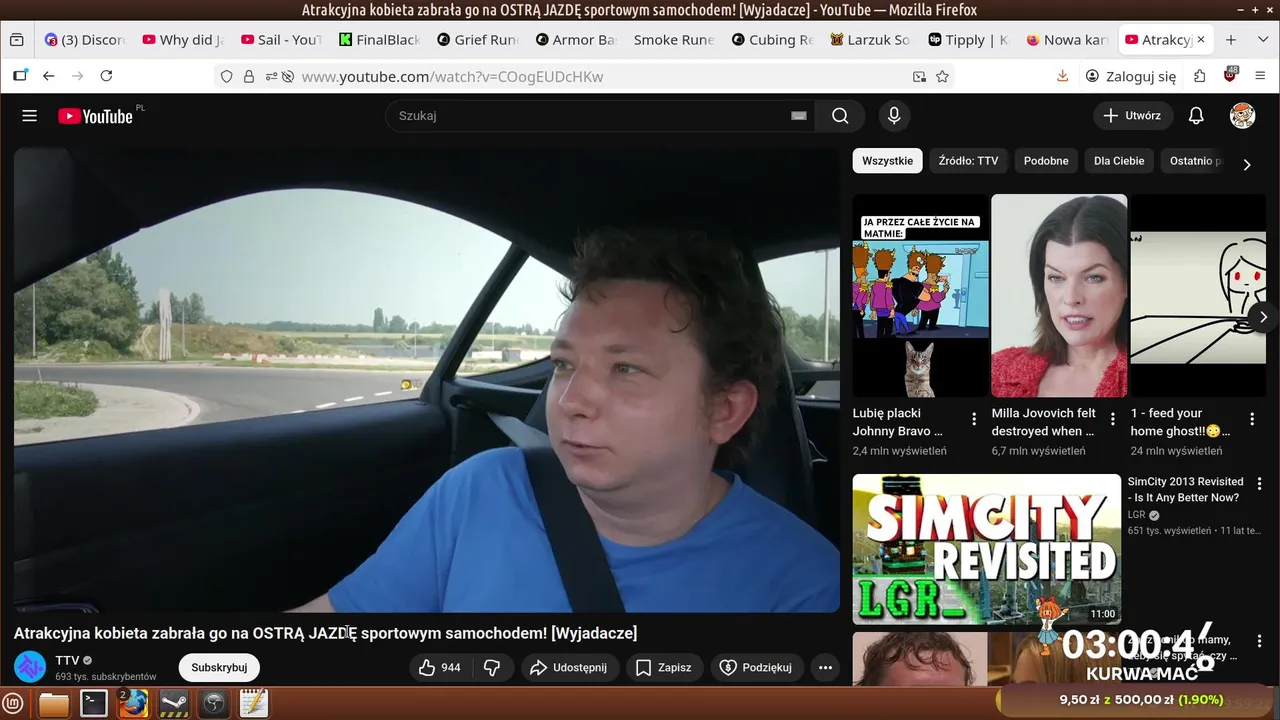Open Firefox extensions puzzle icon
Screen dimensions: 1280x720
coord(1200,76)
